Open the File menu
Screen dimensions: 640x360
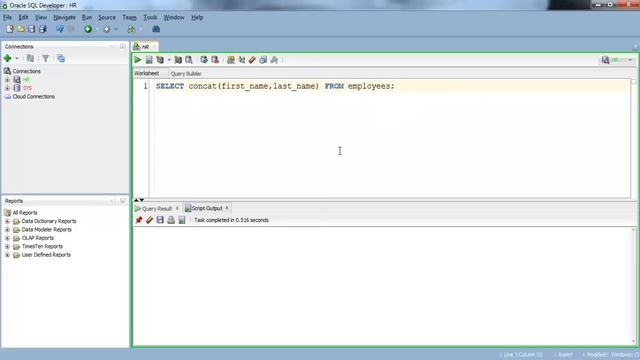7,18
